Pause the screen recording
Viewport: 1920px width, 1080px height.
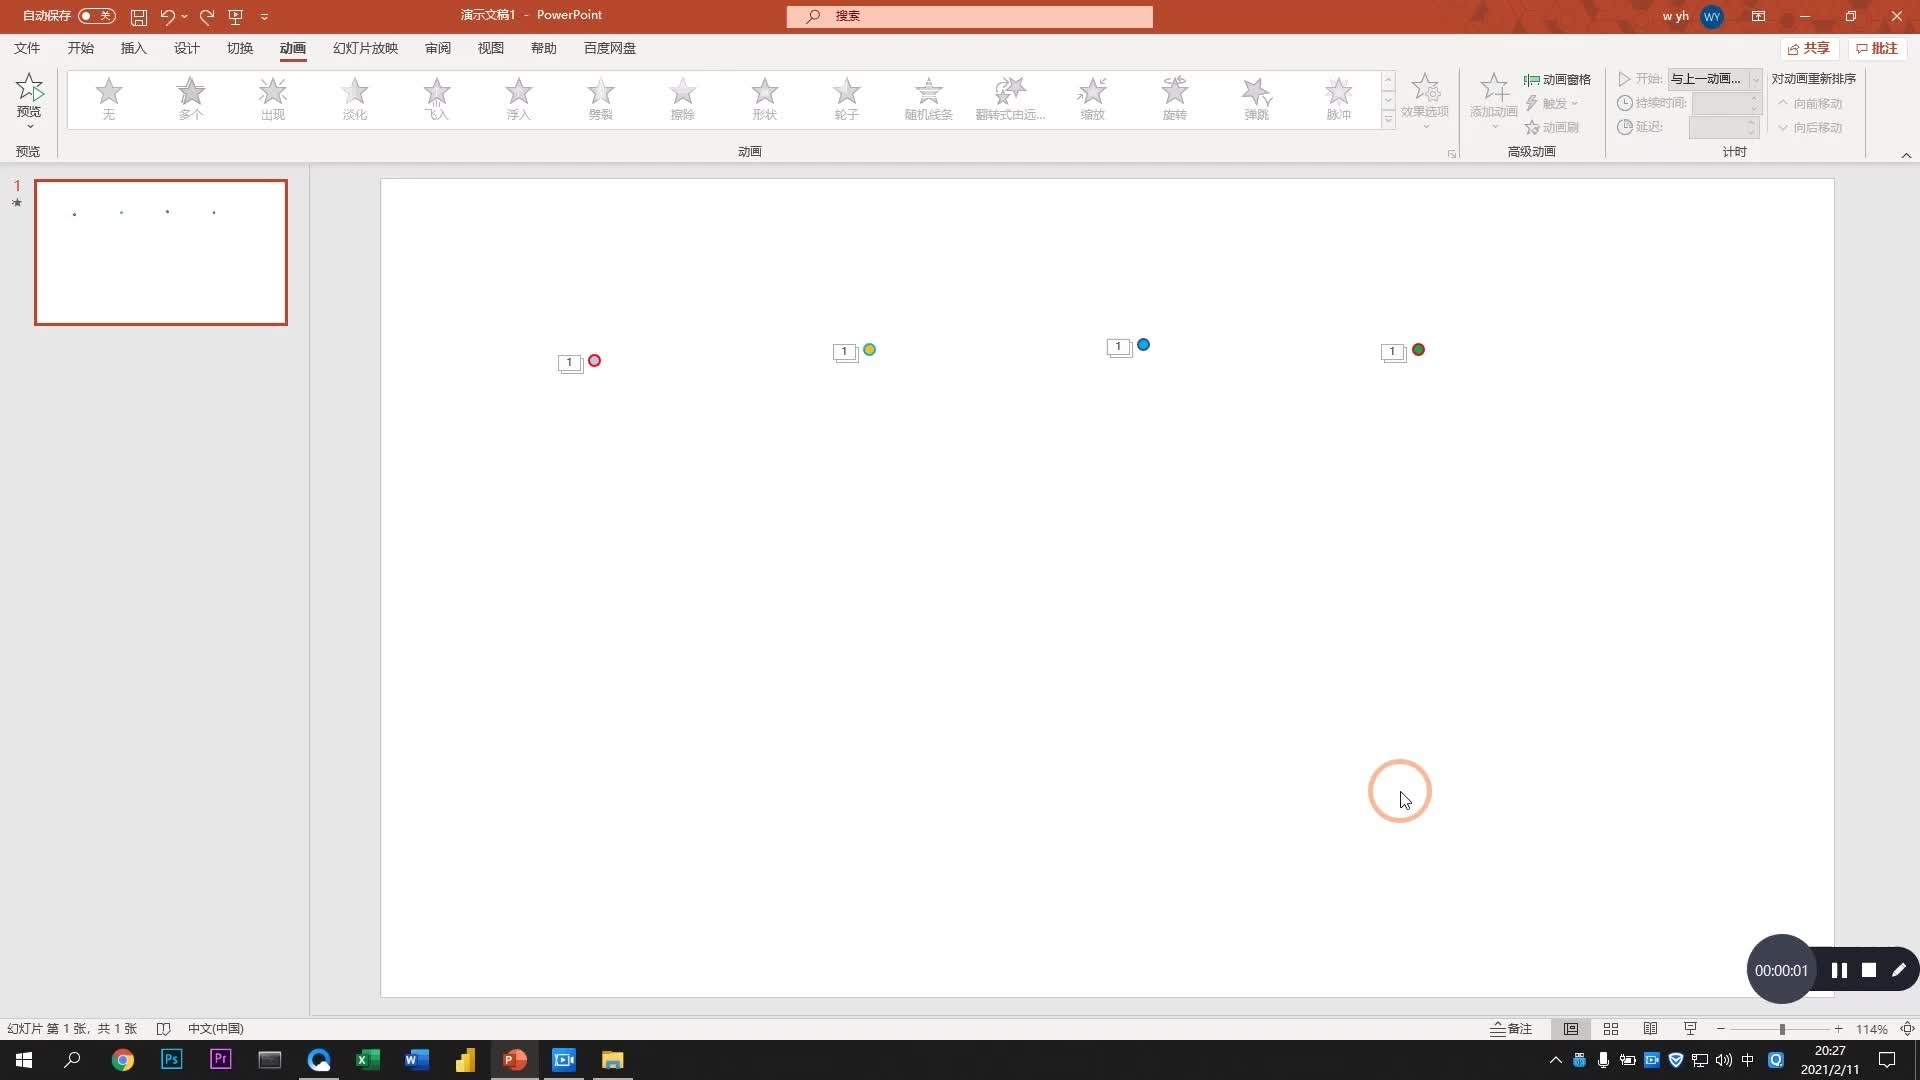1838,970
